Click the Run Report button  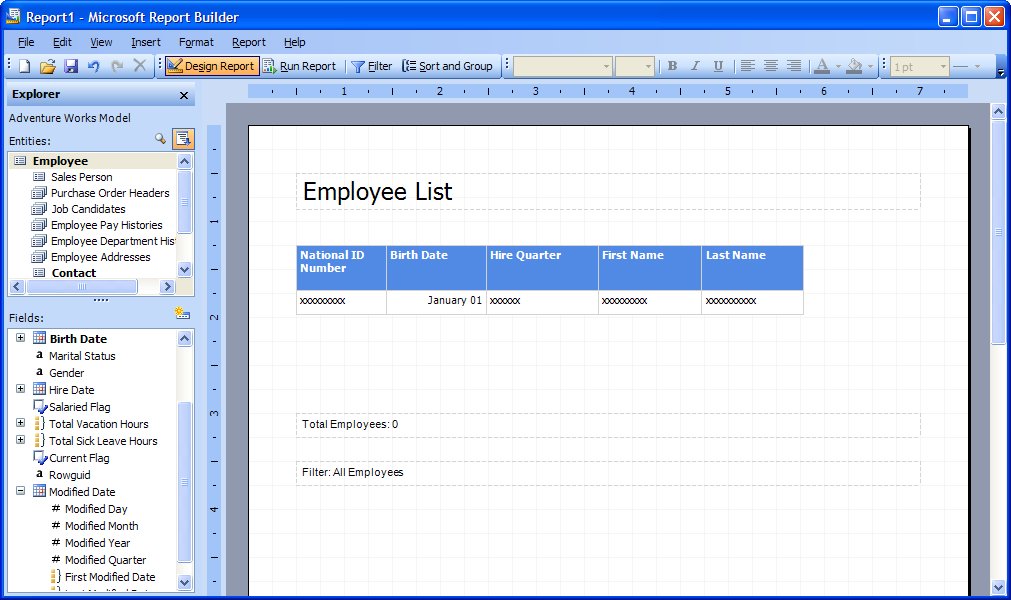pyautogui.click(x=299, y=66)
